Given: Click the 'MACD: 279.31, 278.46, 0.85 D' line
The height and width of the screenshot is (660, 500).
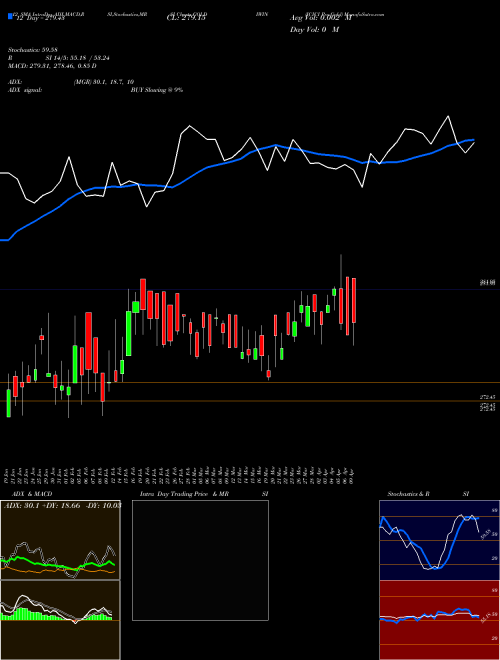Looking at the screenshot, I should click(x=52, y=66).
